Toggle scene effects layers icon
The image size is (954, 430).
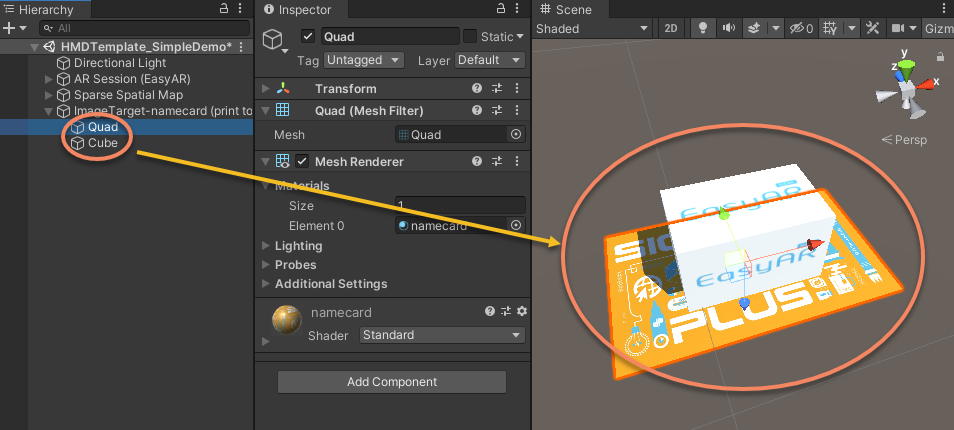[753, 28]
